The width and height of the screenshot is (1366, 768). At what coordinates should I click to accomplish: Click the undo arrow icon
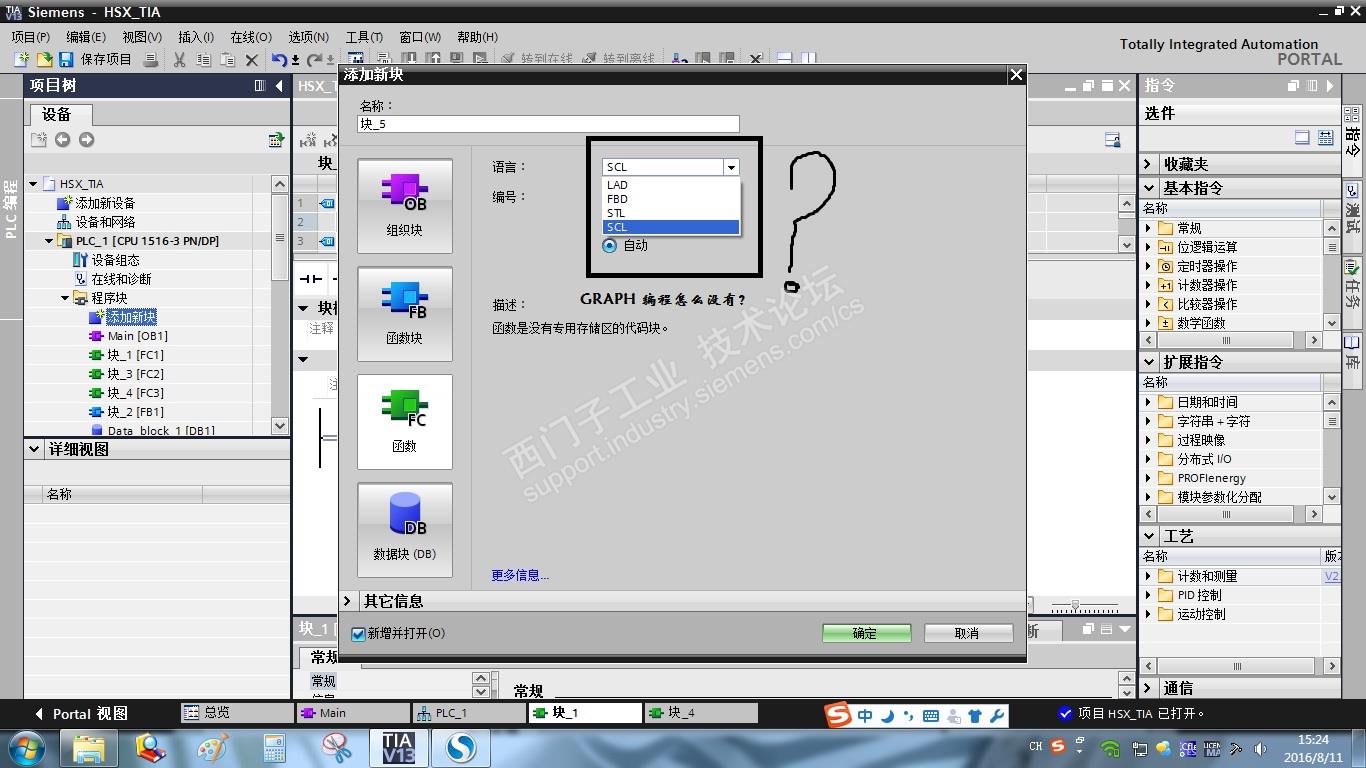(279, 60)
